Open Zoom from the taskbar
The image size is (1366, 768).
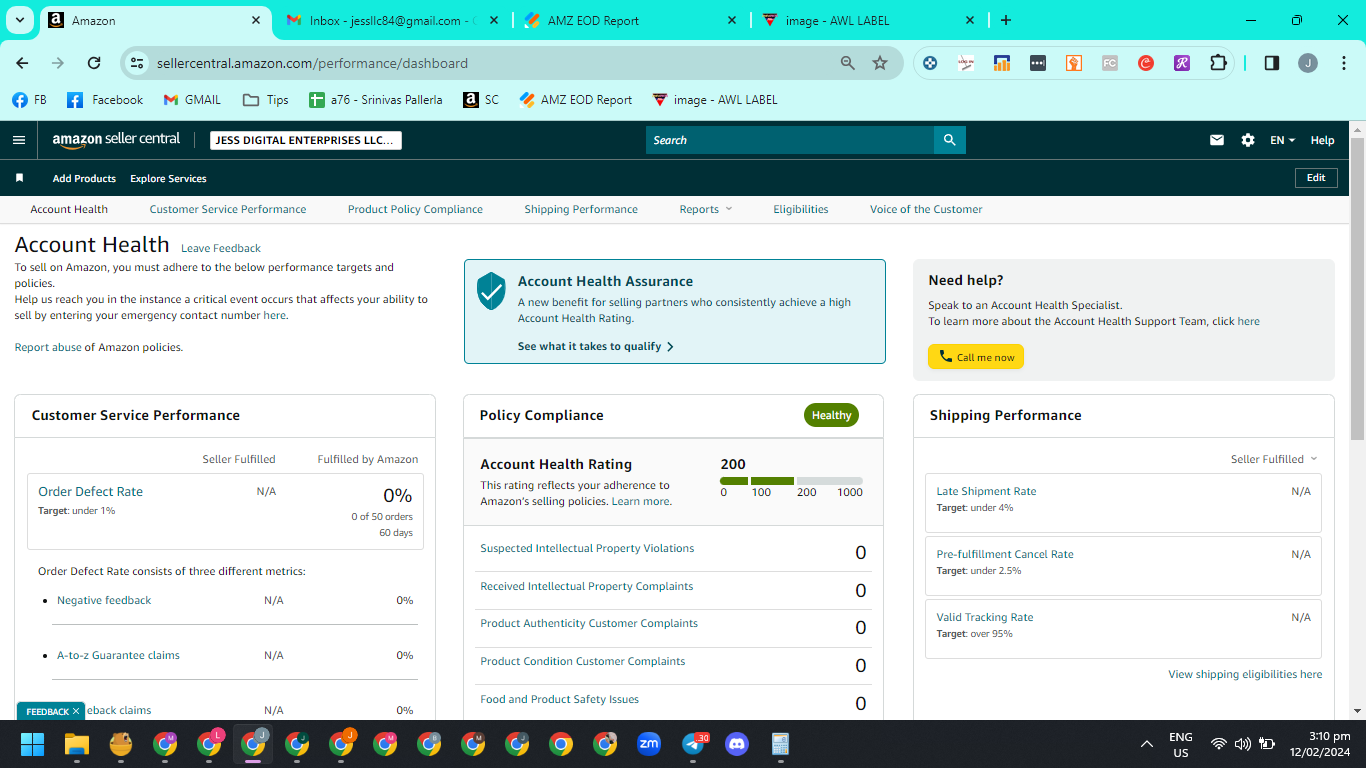point(649,744)
